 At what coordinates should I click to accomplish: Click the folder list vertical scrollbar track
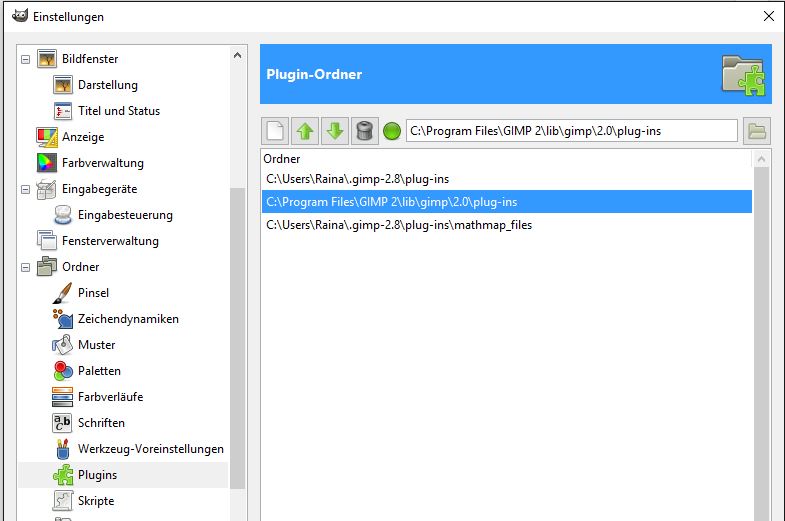point(761,344)
